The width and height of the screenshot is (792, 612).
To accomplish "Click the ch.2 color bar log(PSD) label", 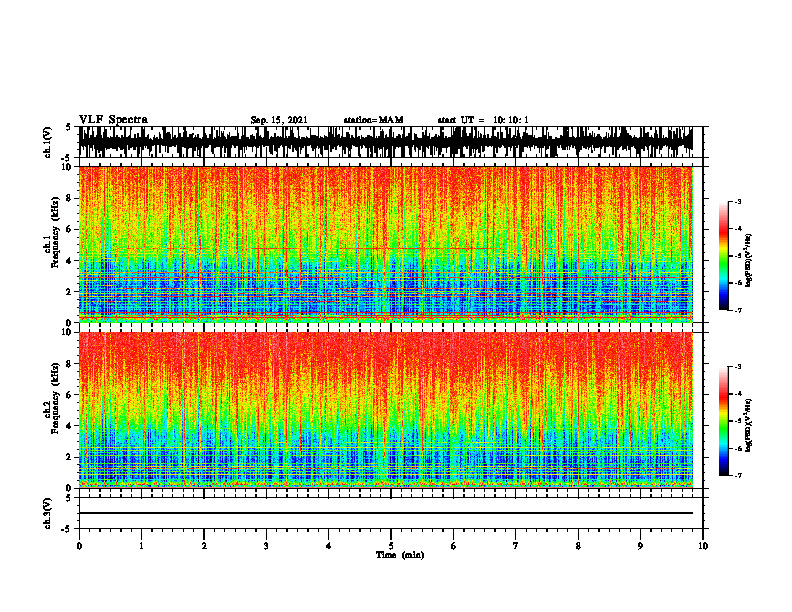I will pyautogui.click(x=748, y=425).
